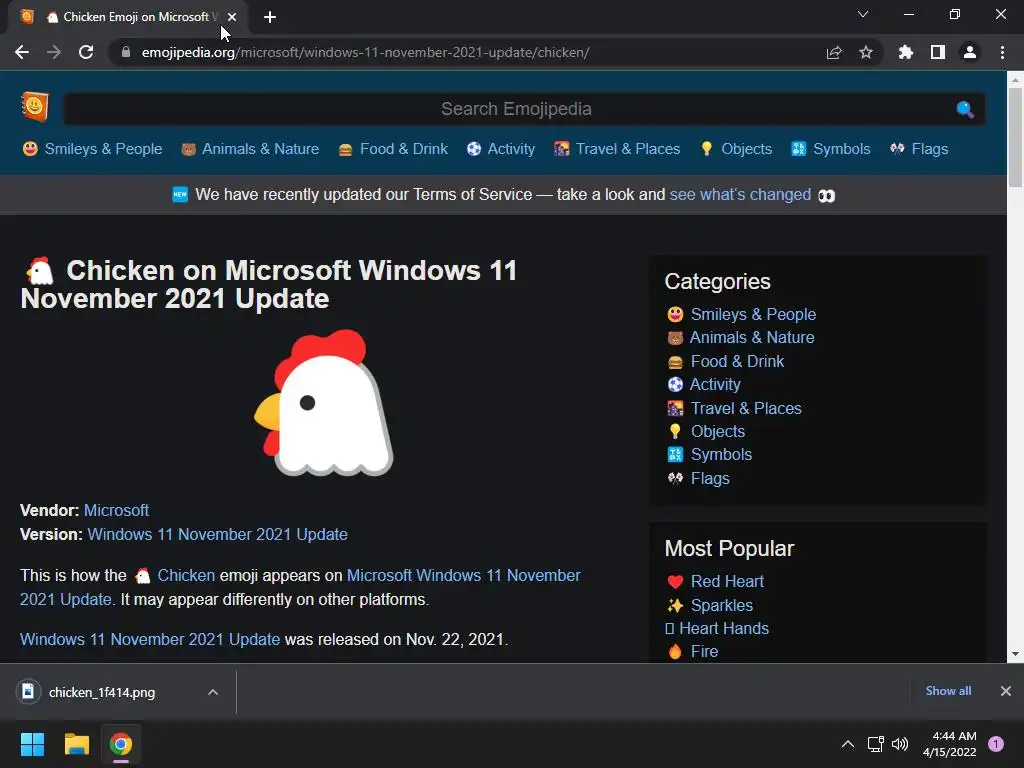Viewport: 1024px width, 768px height.
Task: Show hidden system tray icons
Action: point(848,744)
